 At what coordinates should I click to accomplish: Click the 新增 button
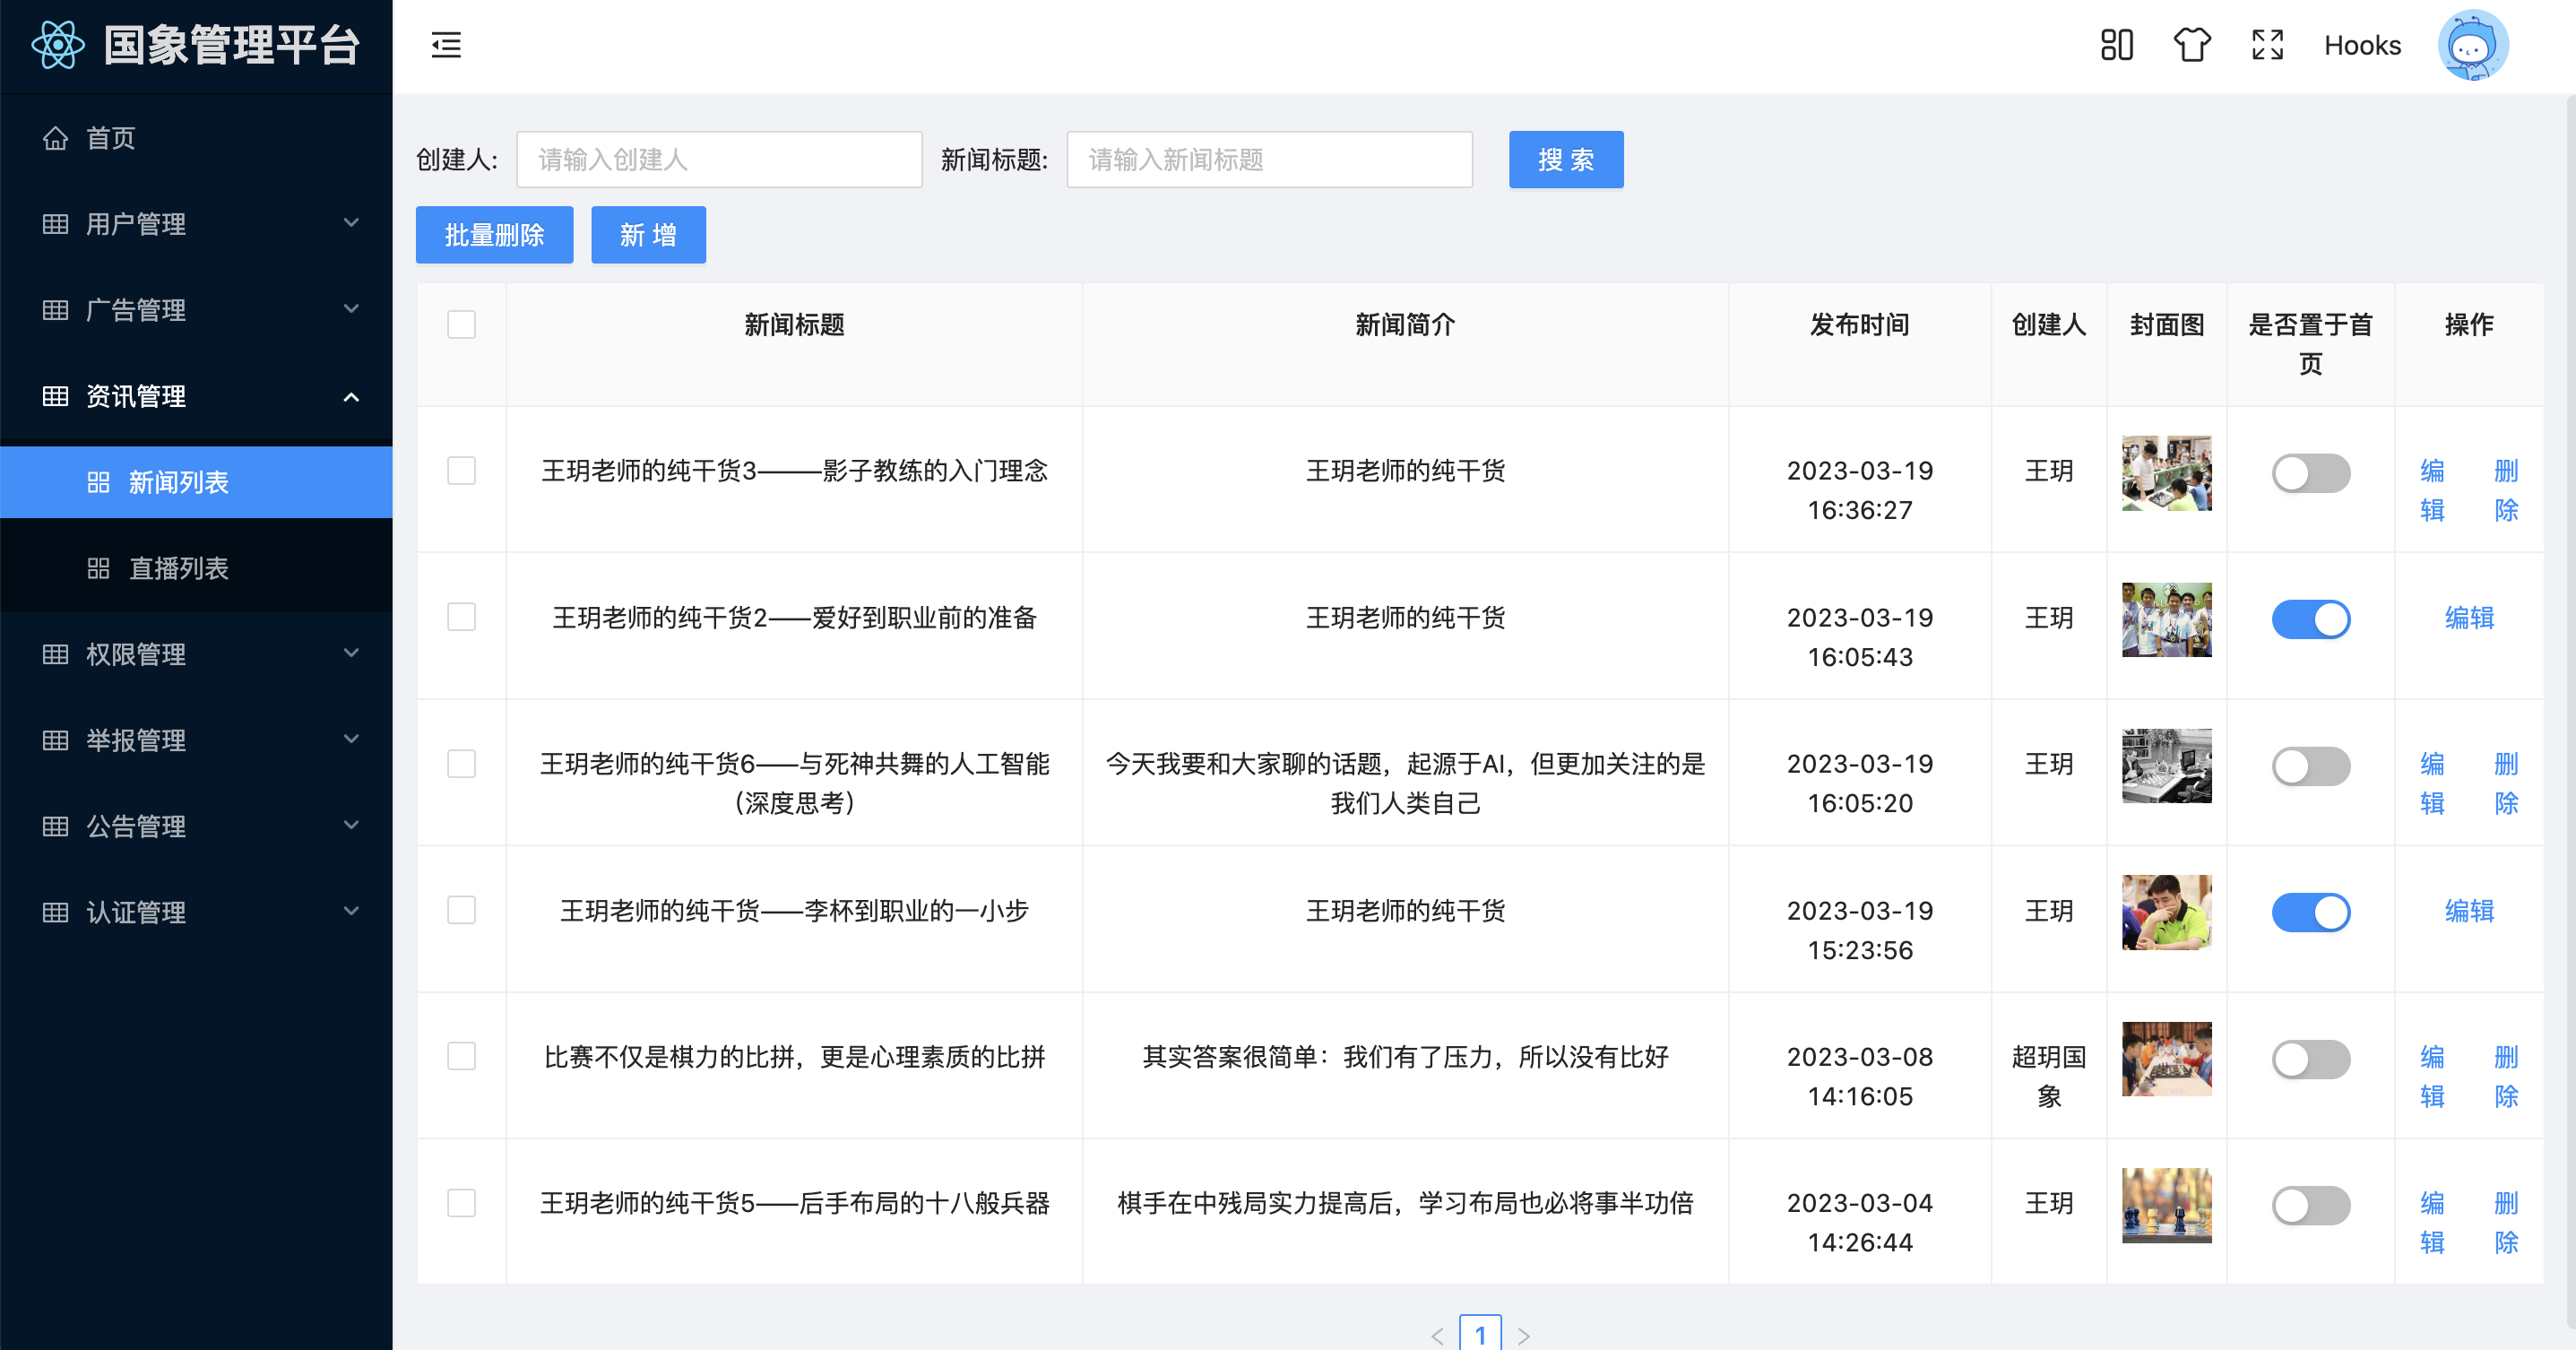point(648,235)
